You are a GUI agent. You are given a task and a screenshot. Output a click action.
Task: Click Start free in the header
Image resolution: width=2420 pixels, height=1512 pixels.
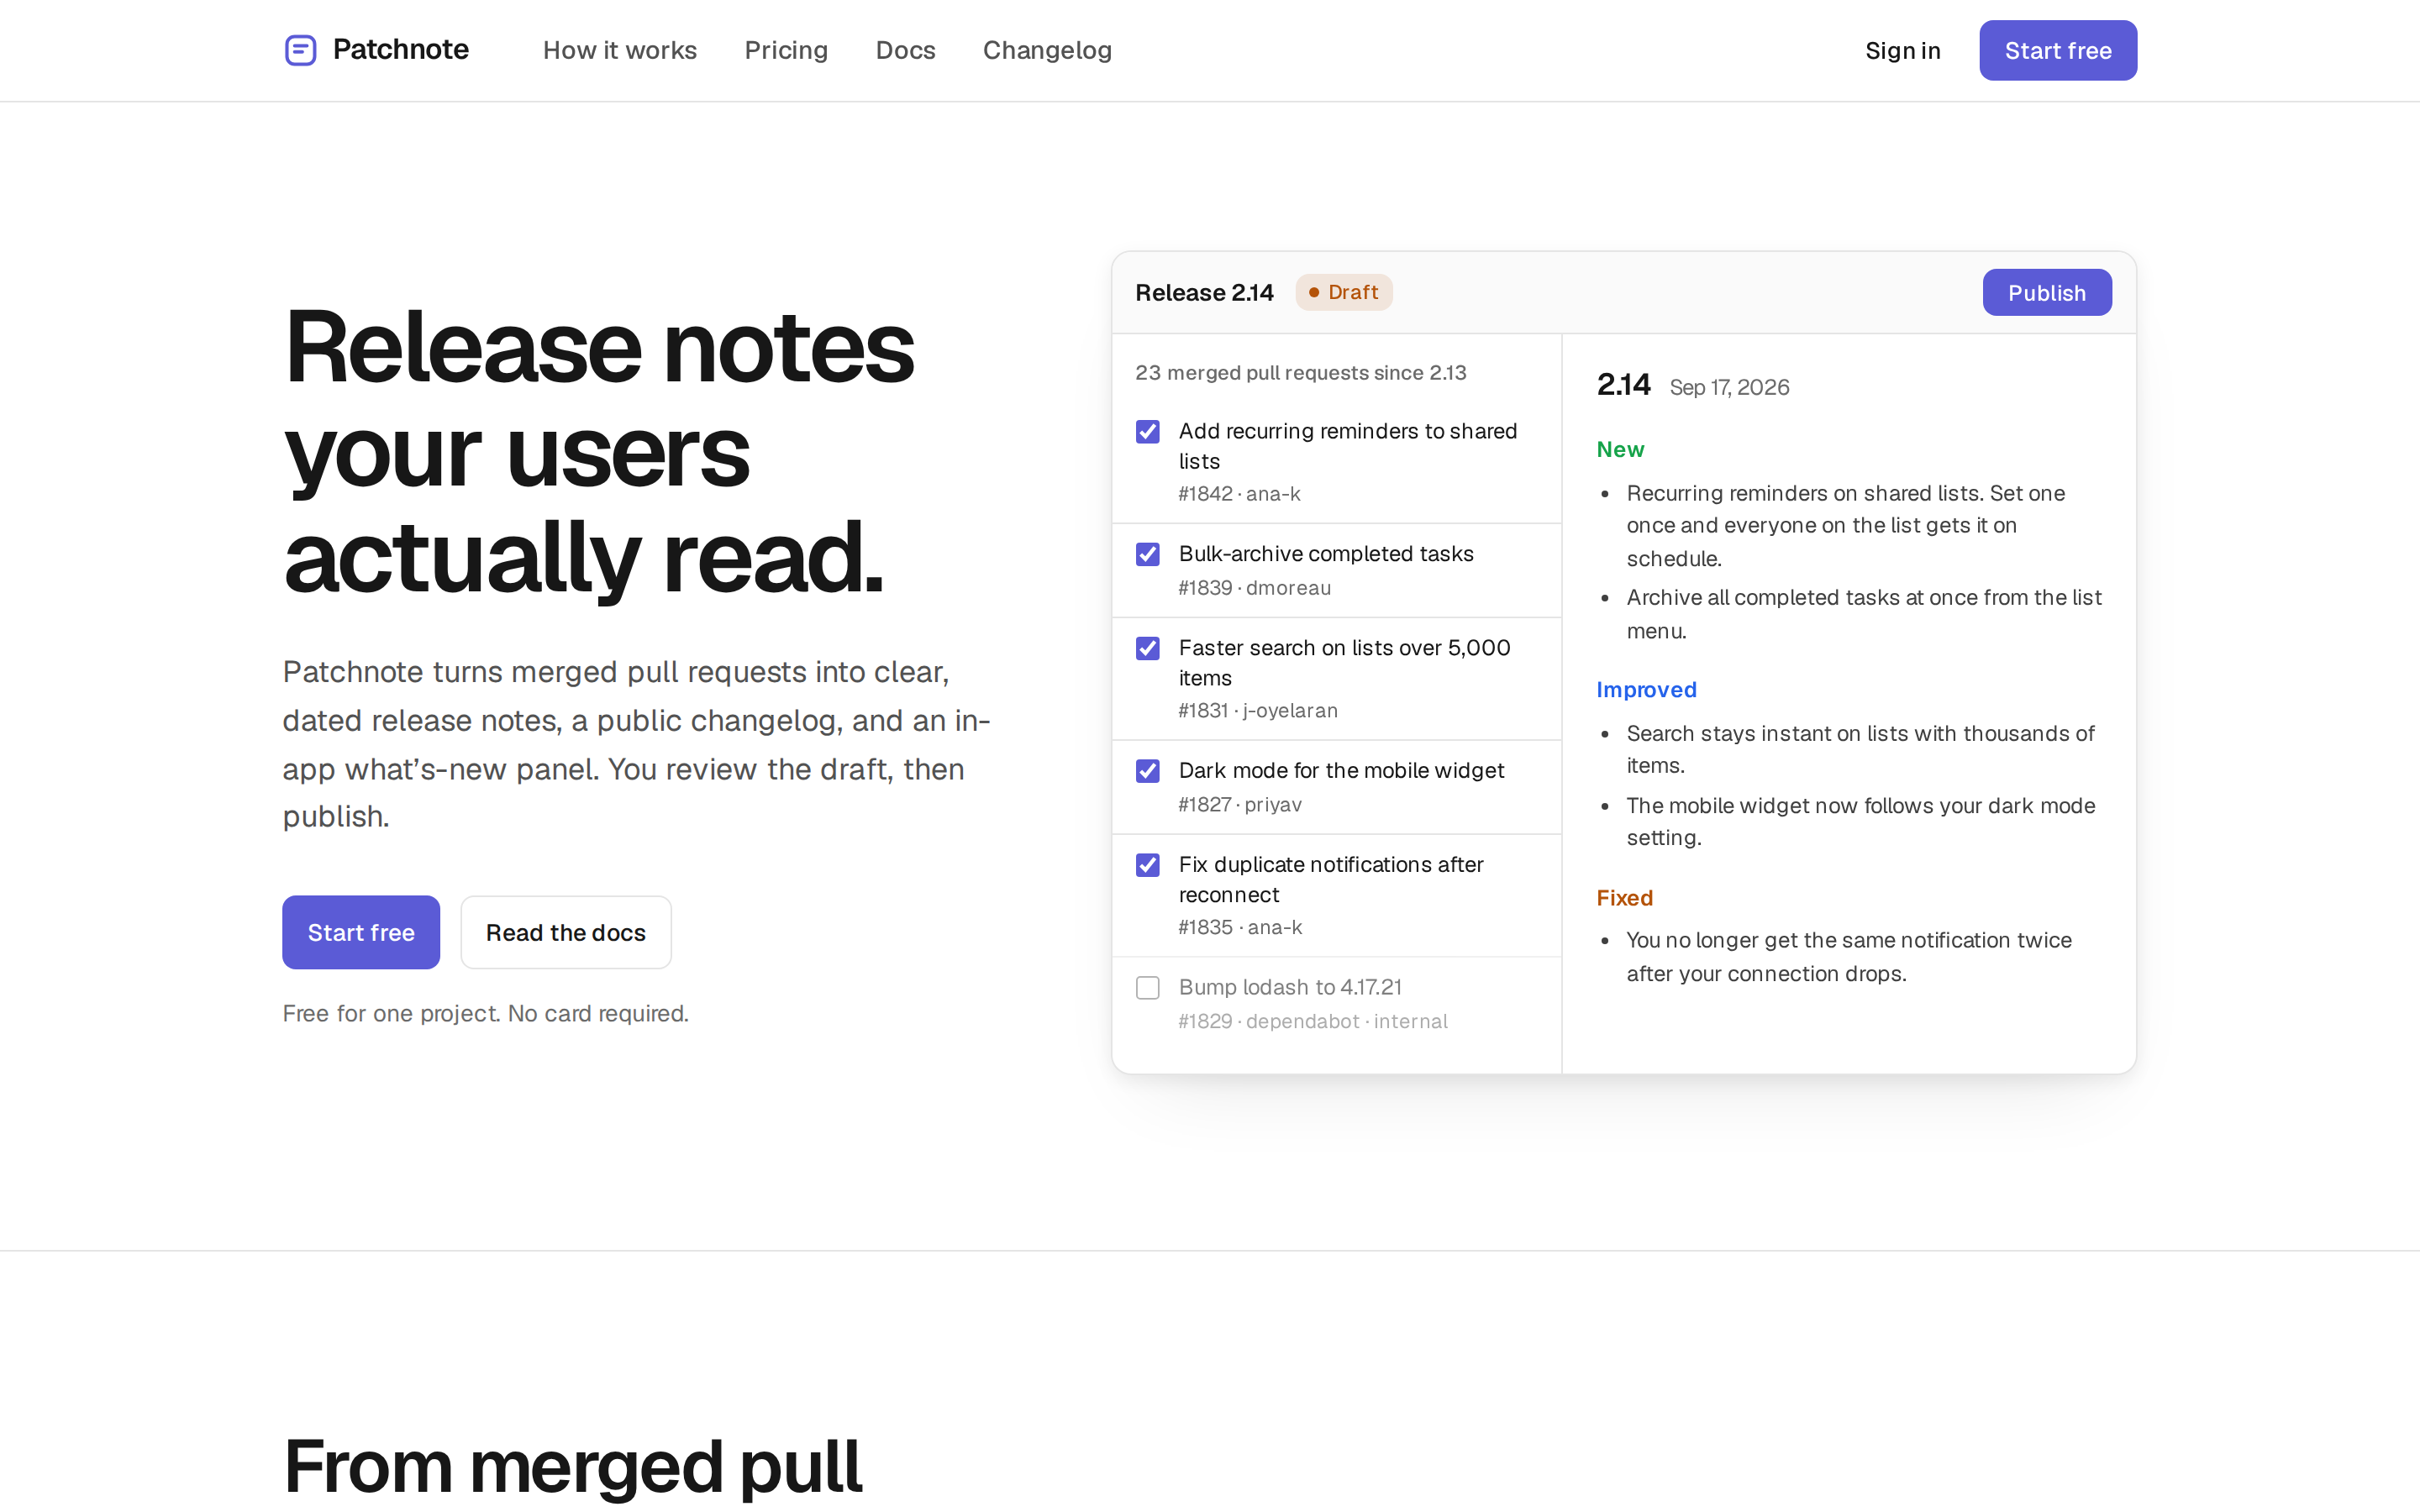click(2058, 50)
